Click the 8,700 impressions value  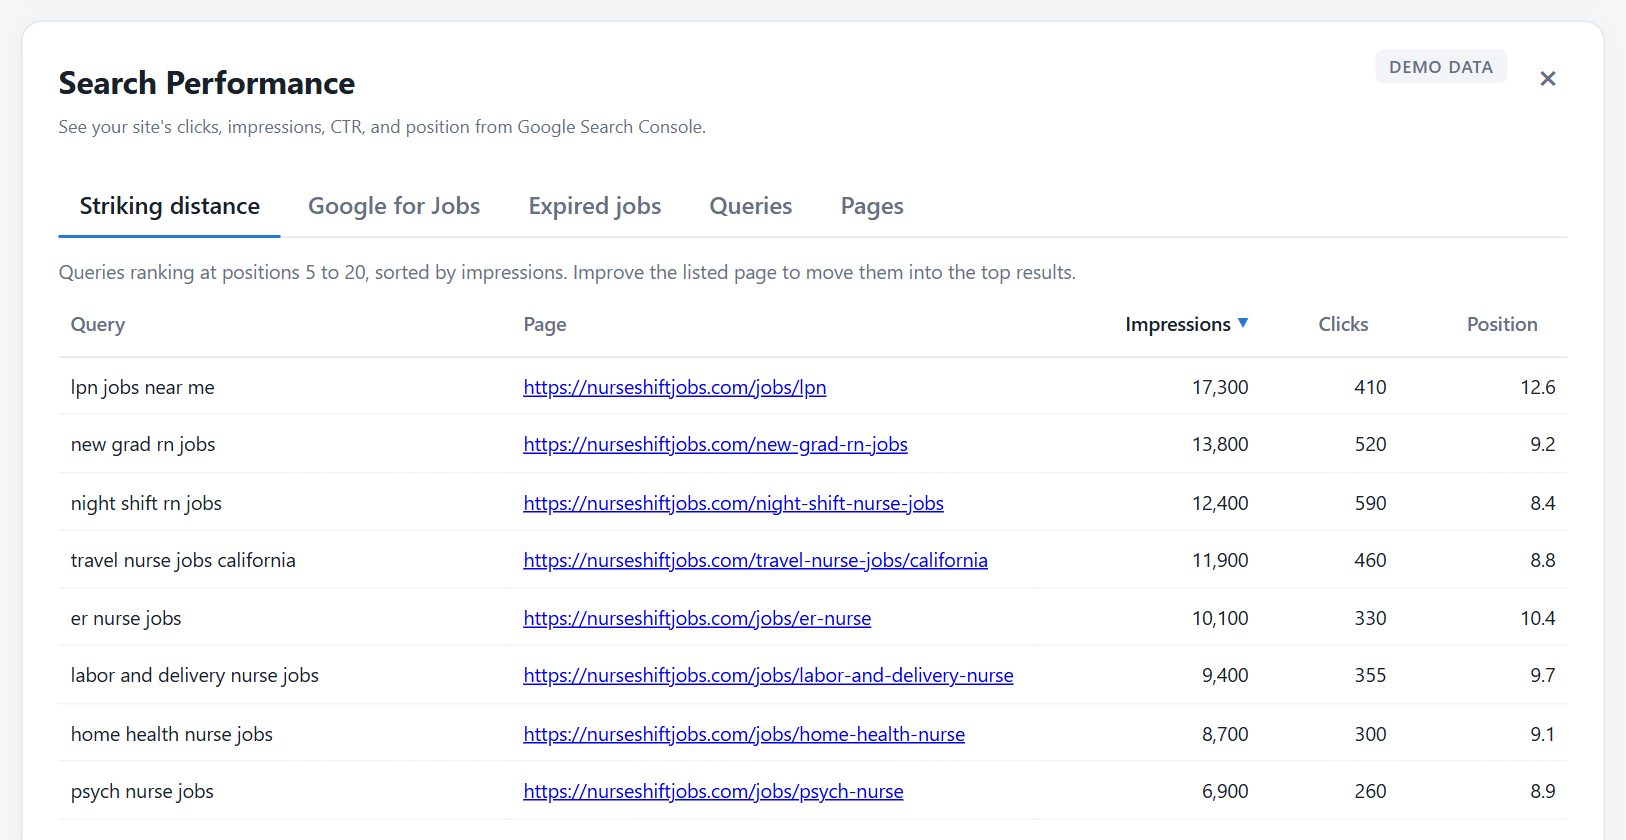[1225, 734]
